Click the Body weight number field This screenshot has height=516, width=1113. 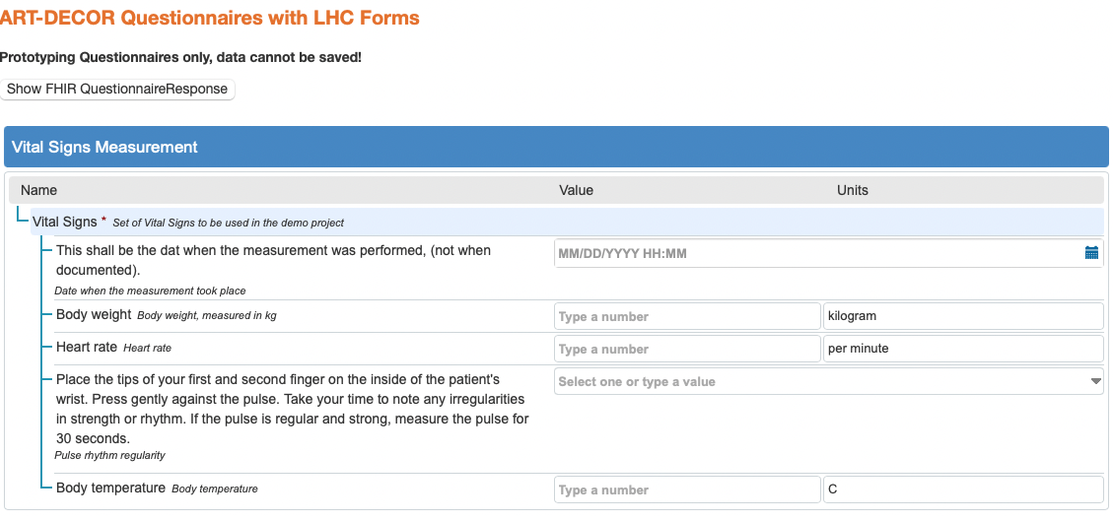tap(686, 316)
